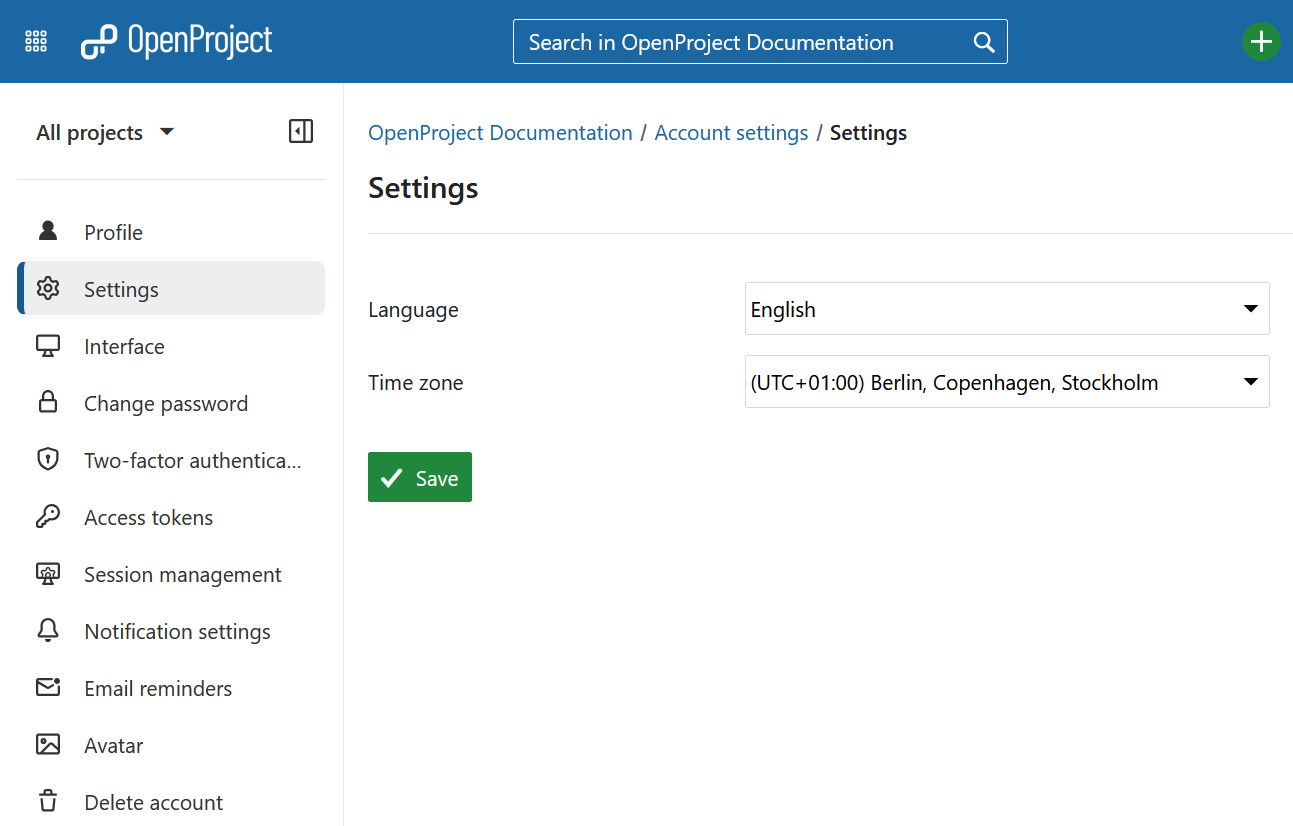Click the Change password lock icon
The width and height of the screenshot is (1293, 826).
coord(48,403)
